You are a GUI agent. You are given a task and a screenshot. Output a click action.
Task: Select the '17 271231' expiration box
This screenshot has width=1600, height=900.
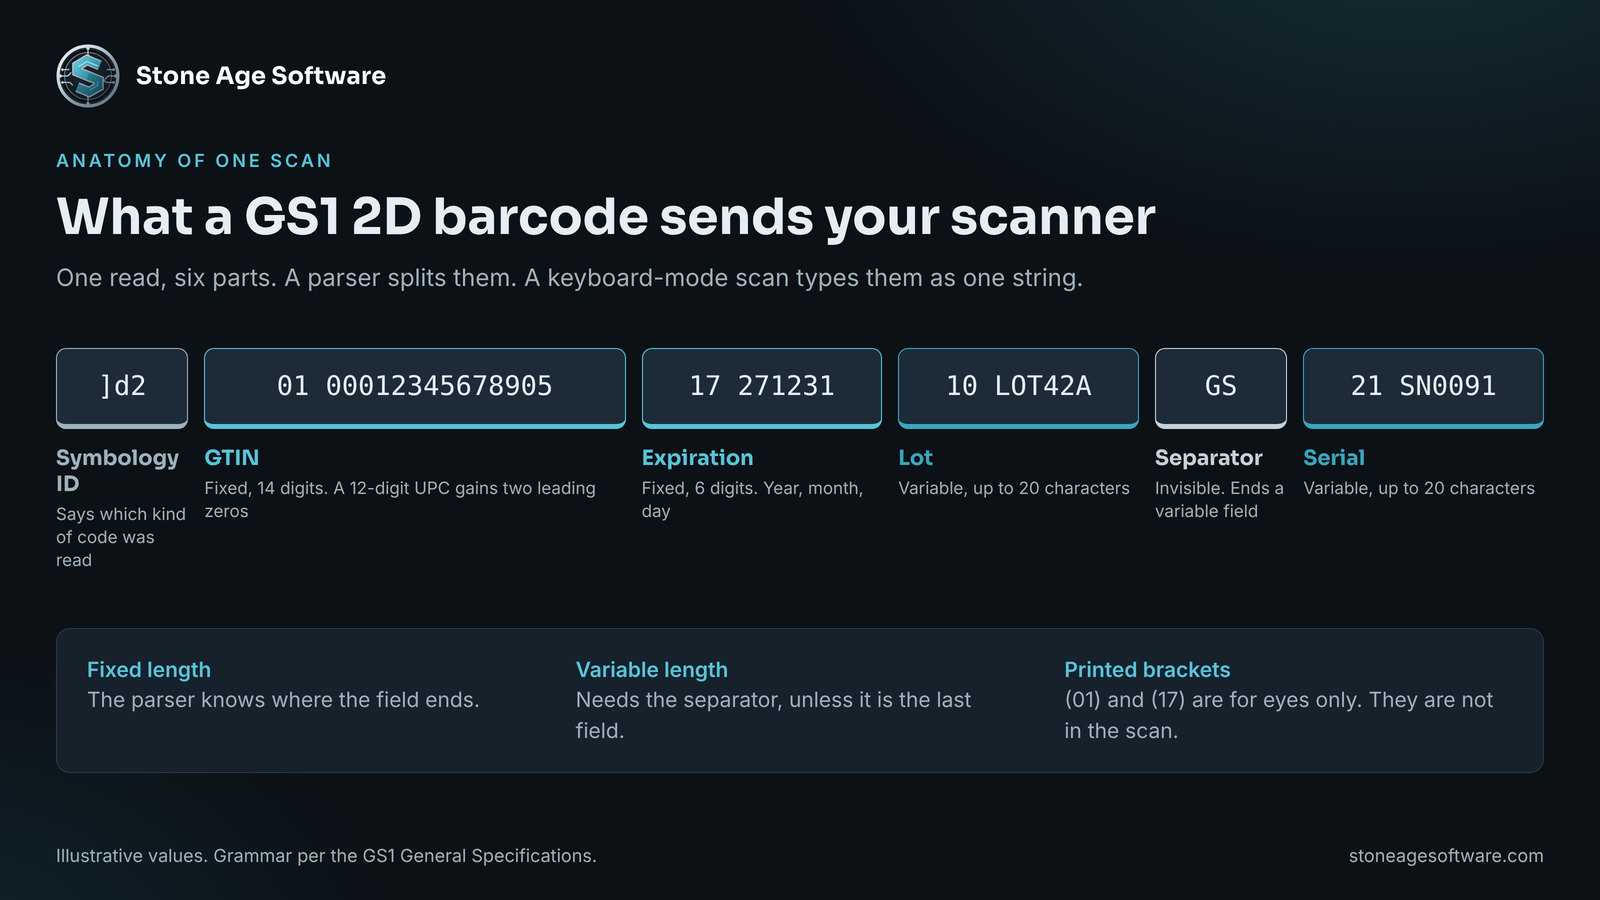pyautogui.click(x=762, y=388)
